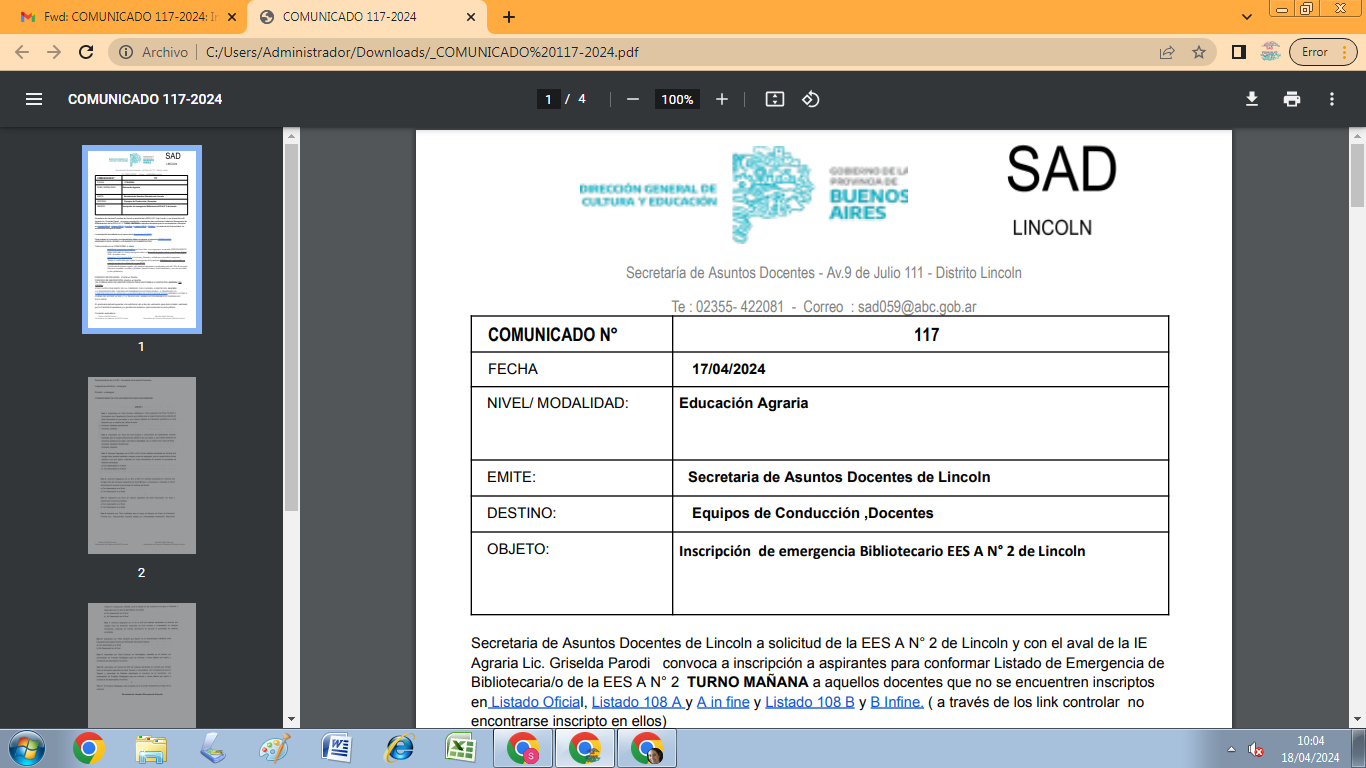Click the COMUNICADO 117-2024 toolbar title
Screen dimensions: 1366x768
point(145,99)
